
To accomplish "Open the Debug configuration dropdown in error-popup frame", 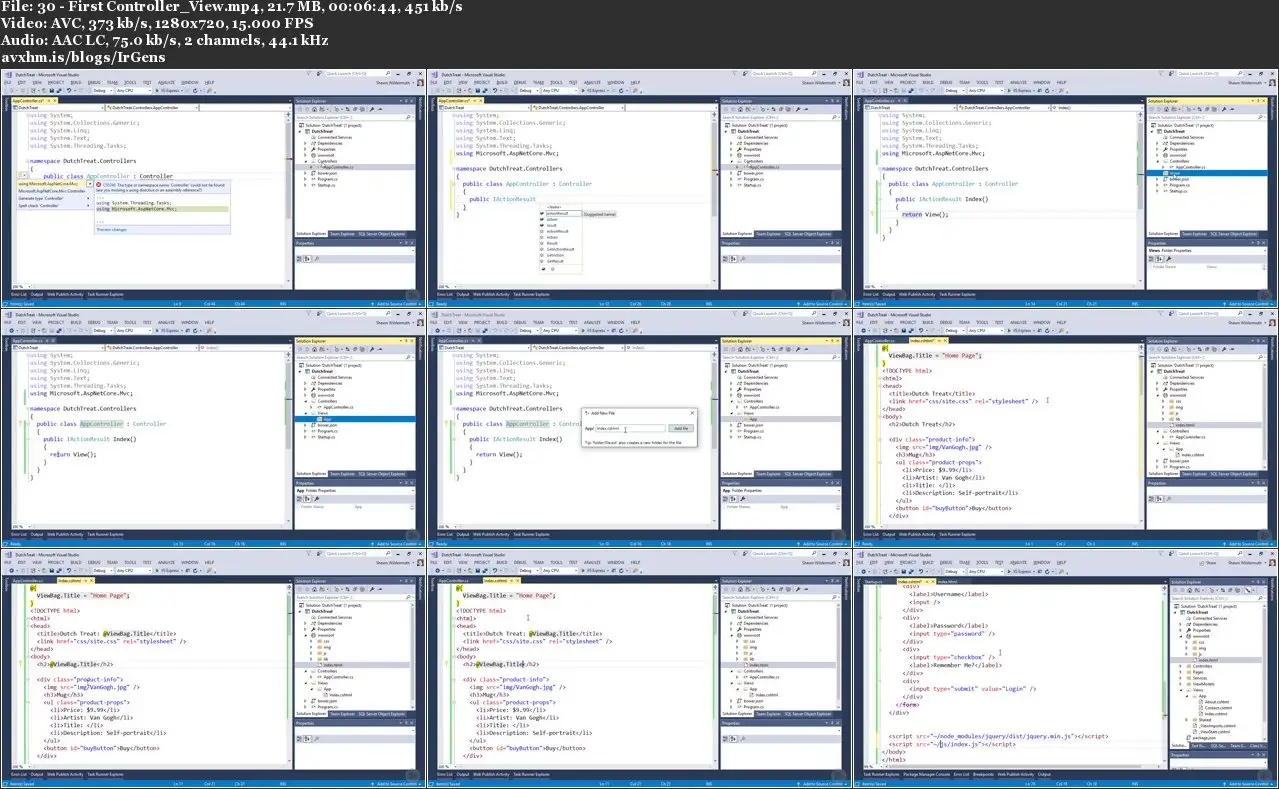I will pos(103,91).
